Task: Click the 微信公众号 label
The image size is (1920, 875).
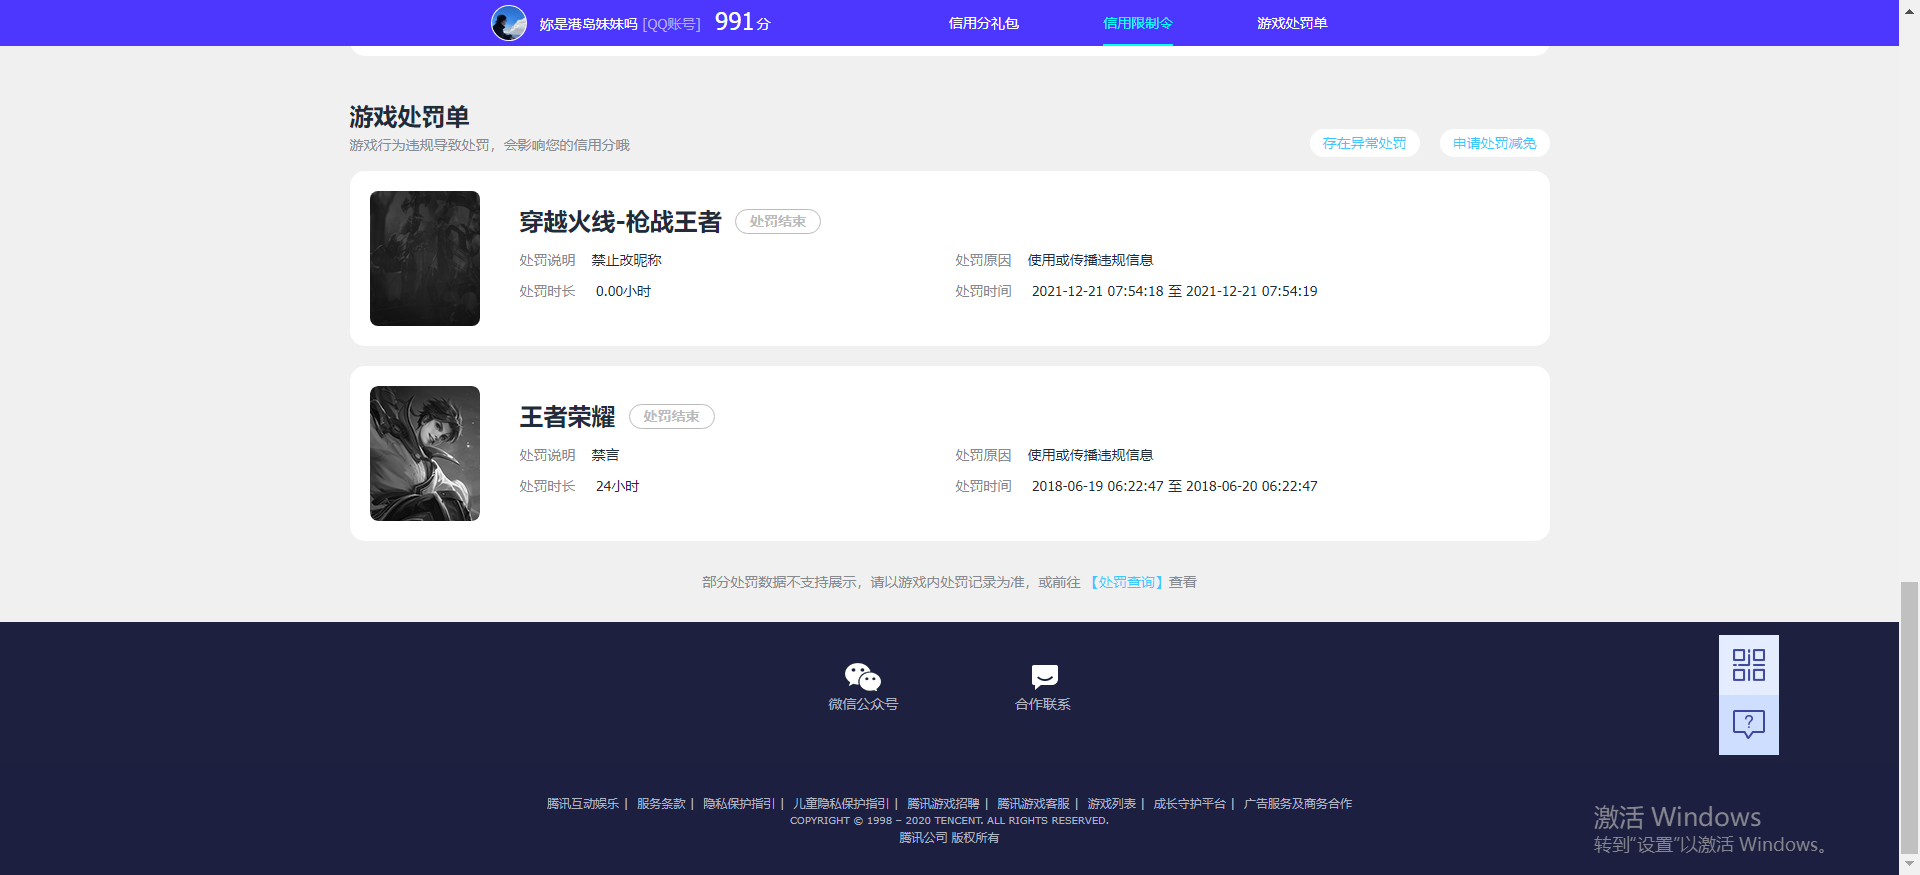Action: 863,704
